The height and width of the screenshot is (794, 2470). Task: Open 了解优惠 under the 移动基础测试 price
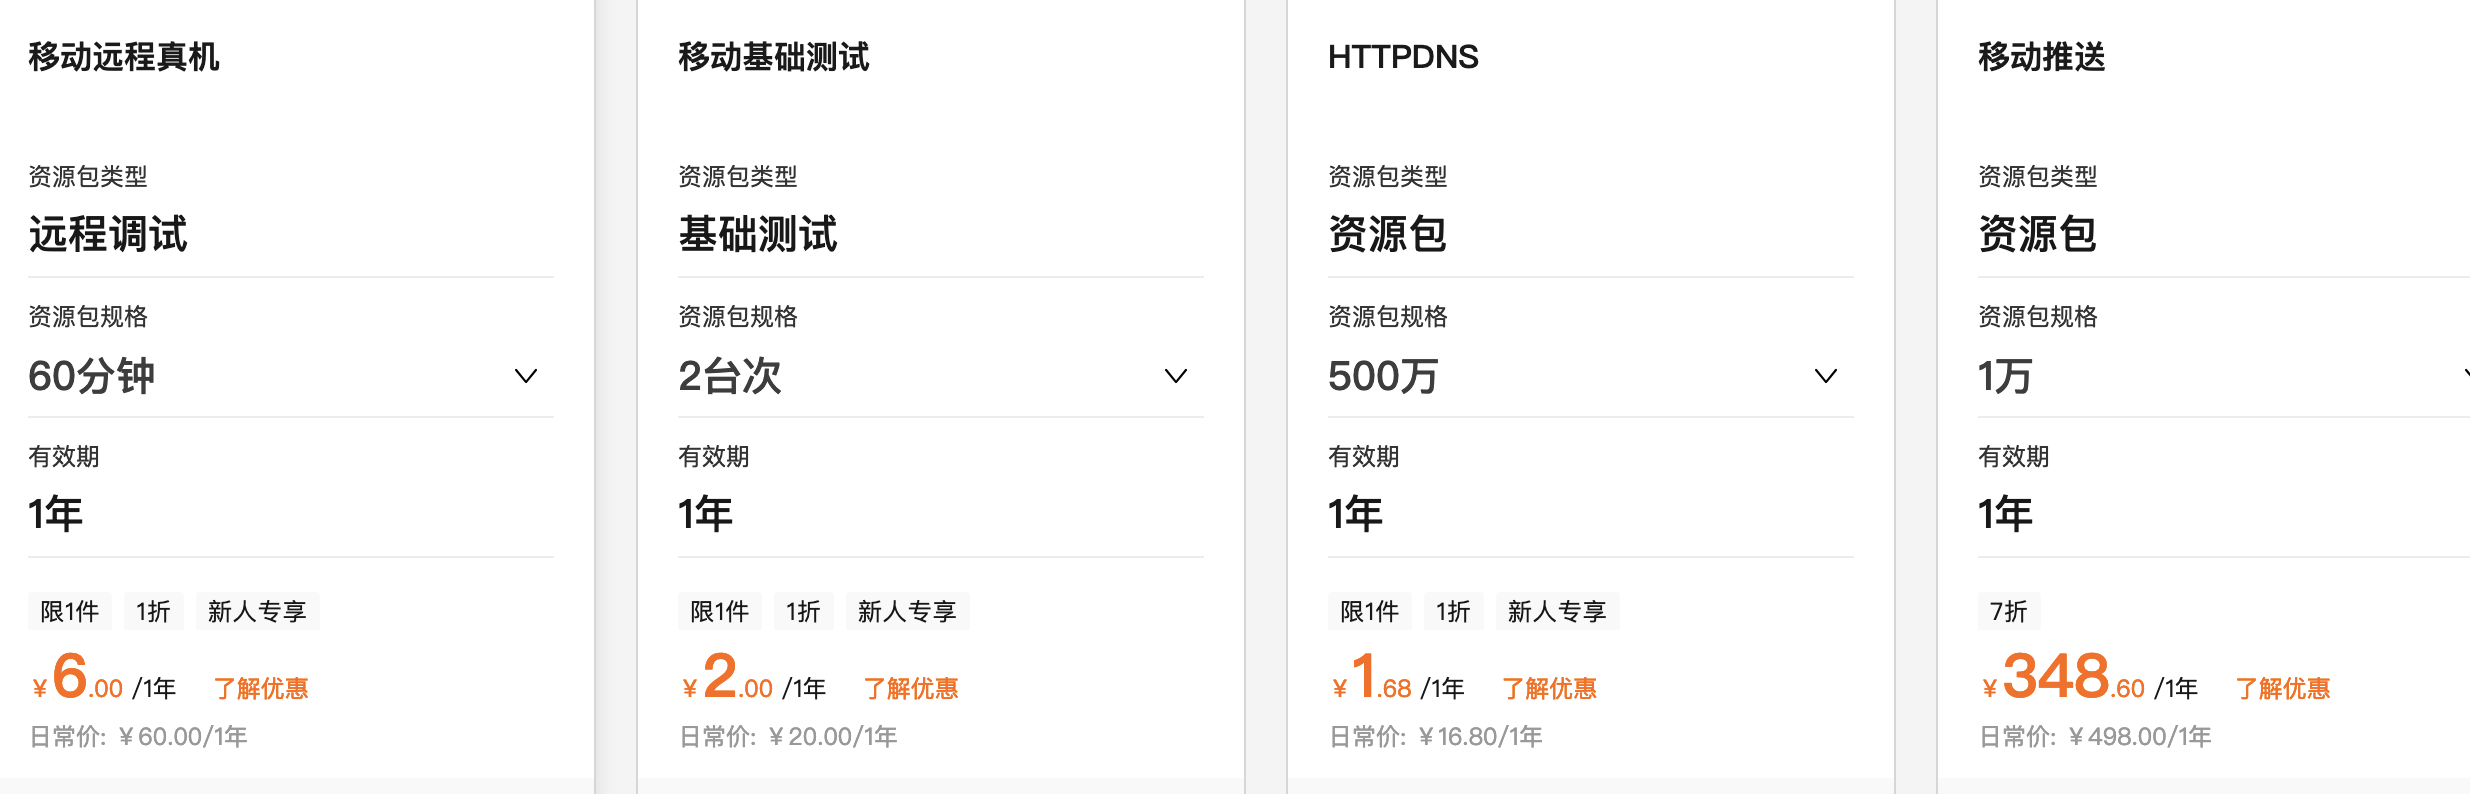(x=911, y=687)
